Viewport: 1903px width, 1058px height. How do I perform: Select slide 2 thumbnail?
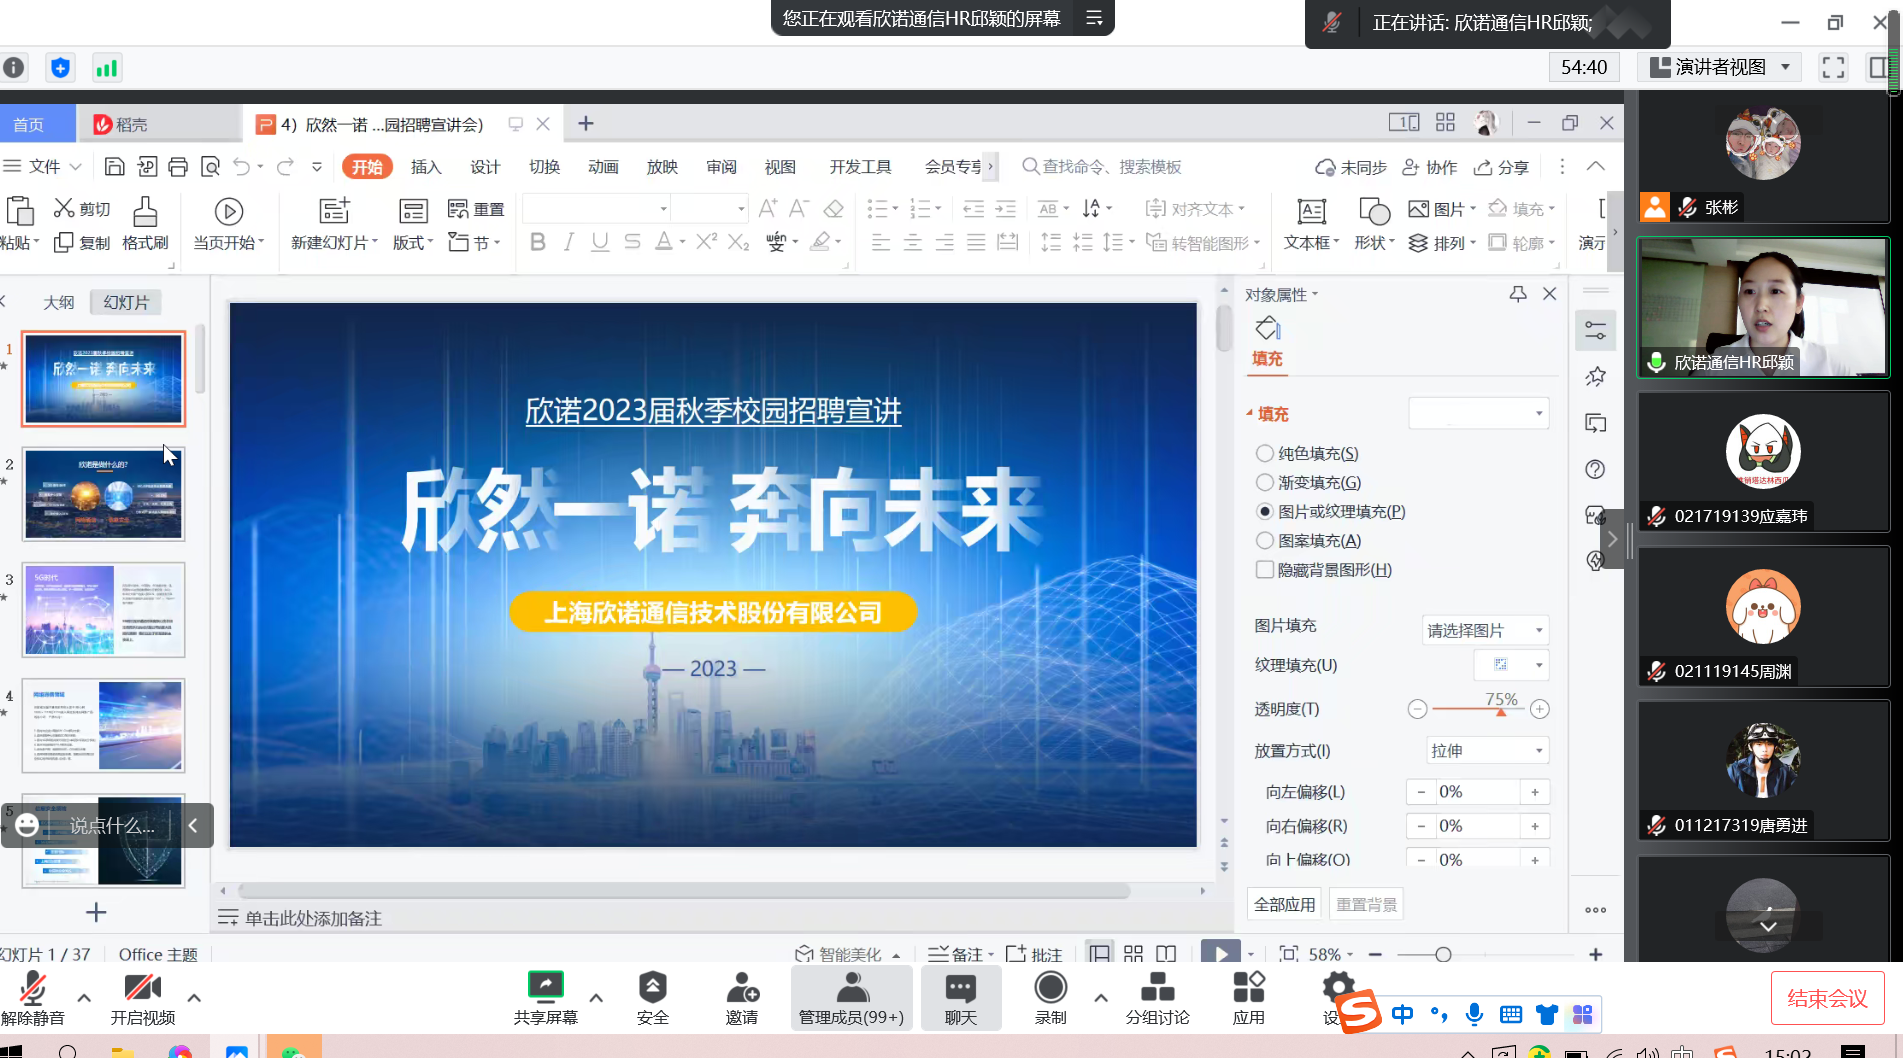[104, 494]
